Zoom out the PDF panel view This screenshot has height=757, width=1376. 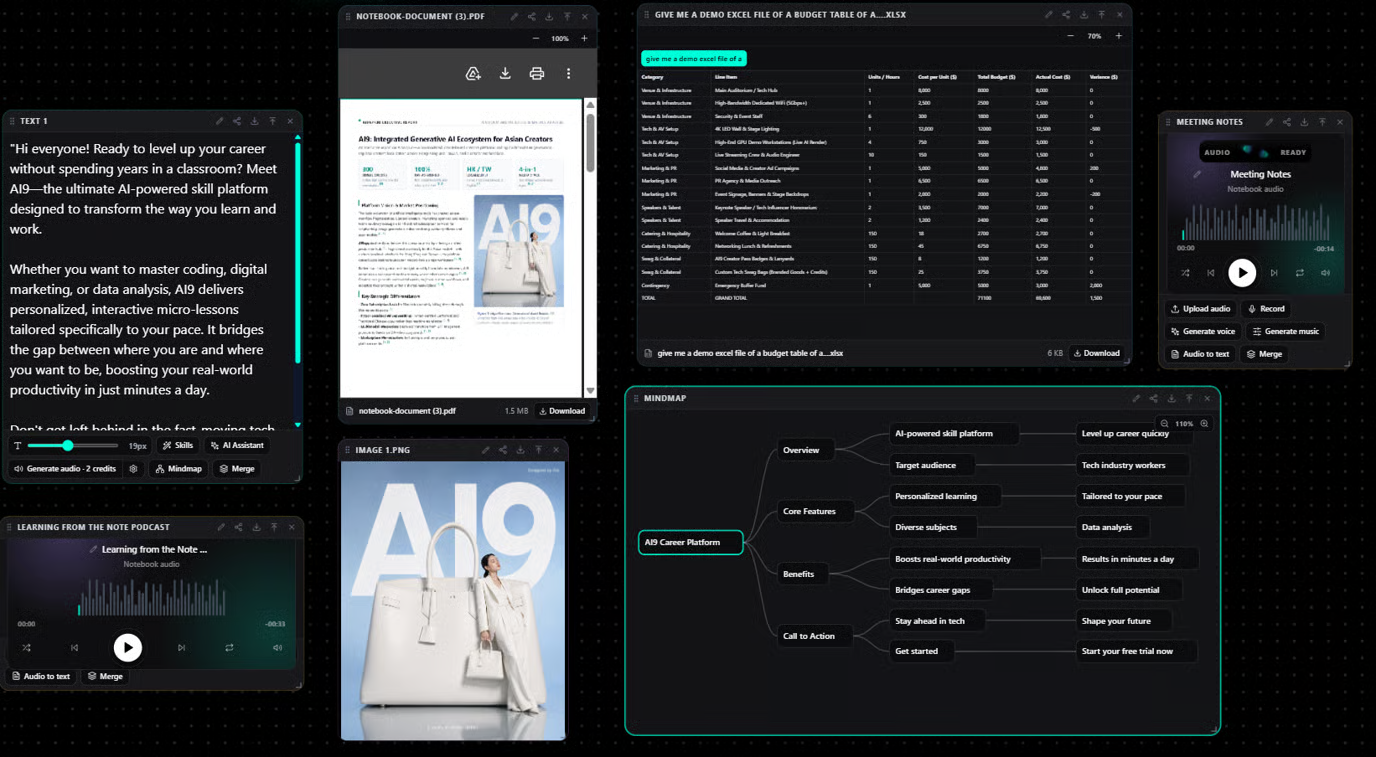536,39
